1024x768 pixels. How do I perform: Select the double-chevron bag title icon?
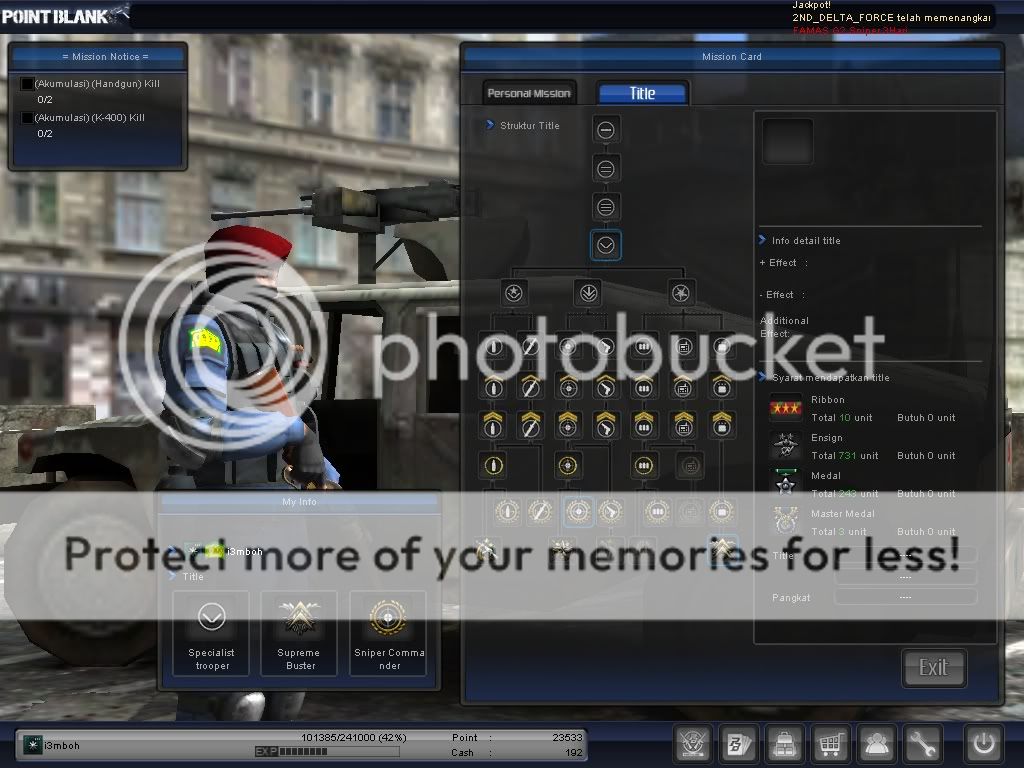722,424
